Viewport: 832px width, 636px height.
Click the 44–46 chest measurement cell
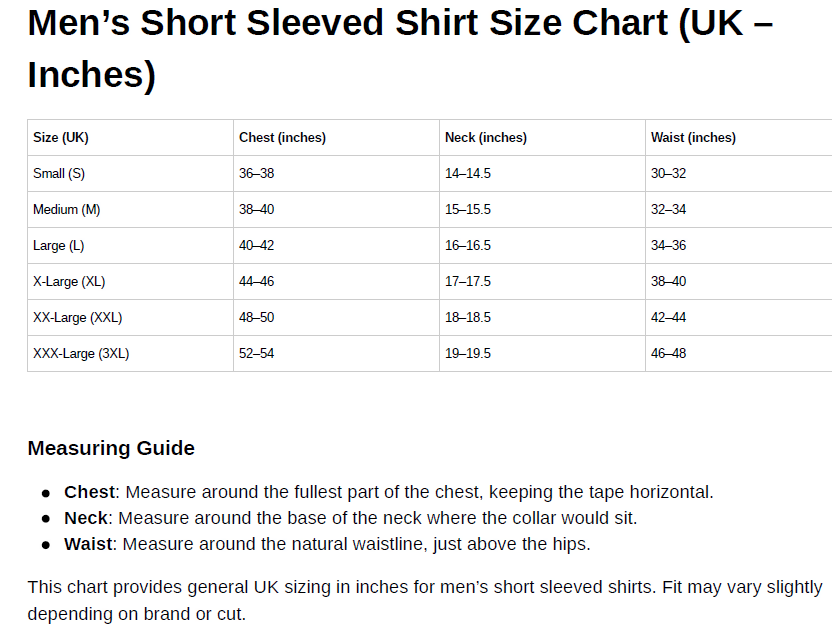tap(256, 282)
